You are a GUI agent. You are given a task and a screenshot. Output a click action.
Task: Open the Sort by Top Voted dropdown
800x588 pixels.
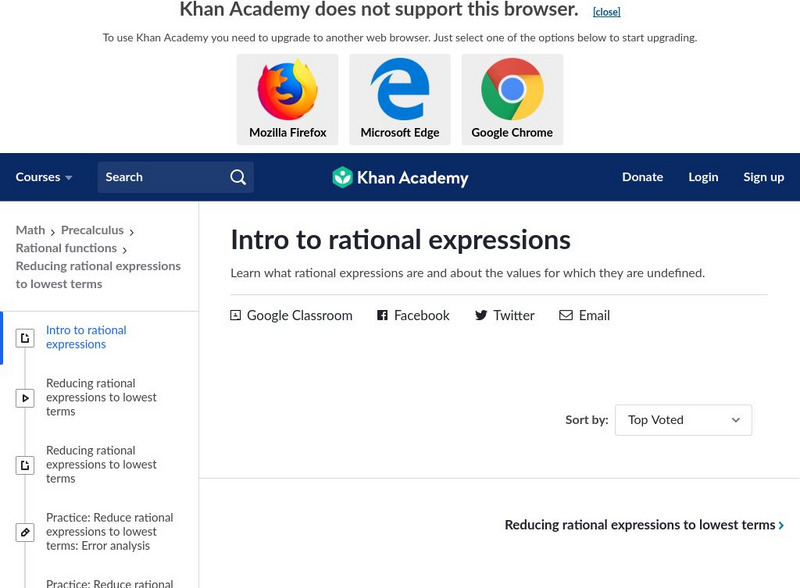point(683,420)
